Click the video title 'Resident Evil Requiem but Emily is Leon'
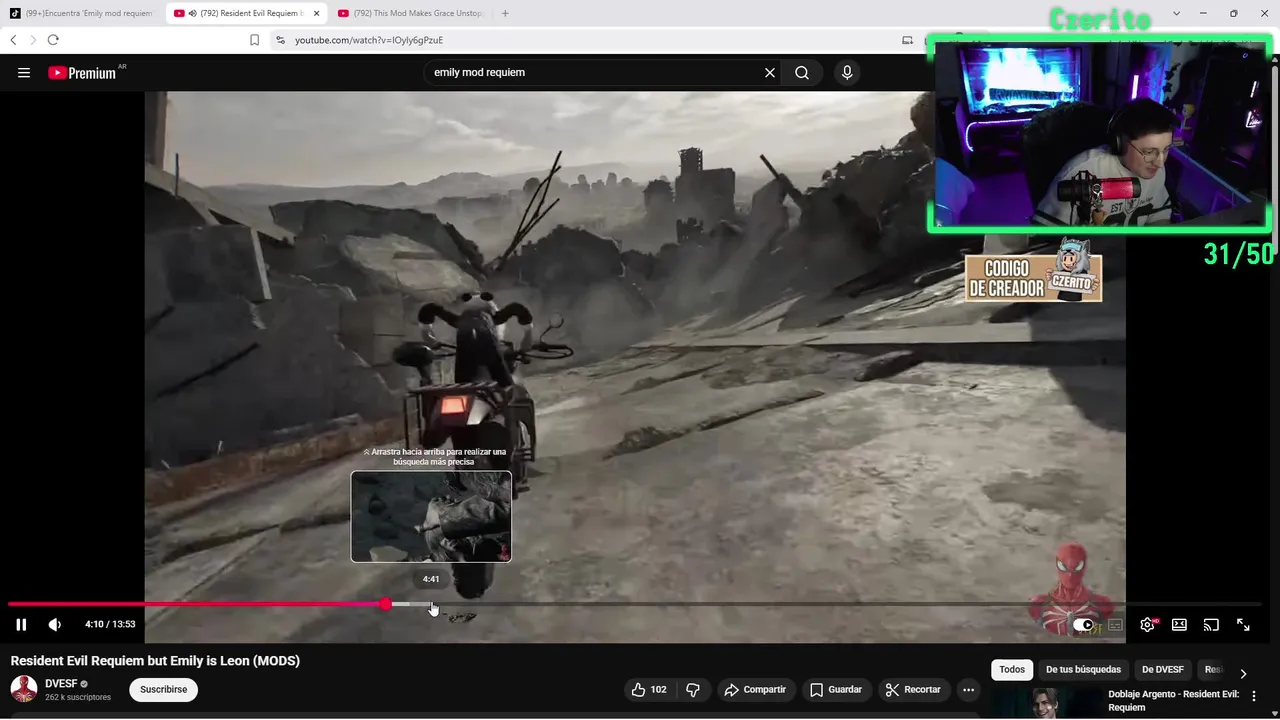This screenshot has height=720, width=1280. click(x=155, y=661)
